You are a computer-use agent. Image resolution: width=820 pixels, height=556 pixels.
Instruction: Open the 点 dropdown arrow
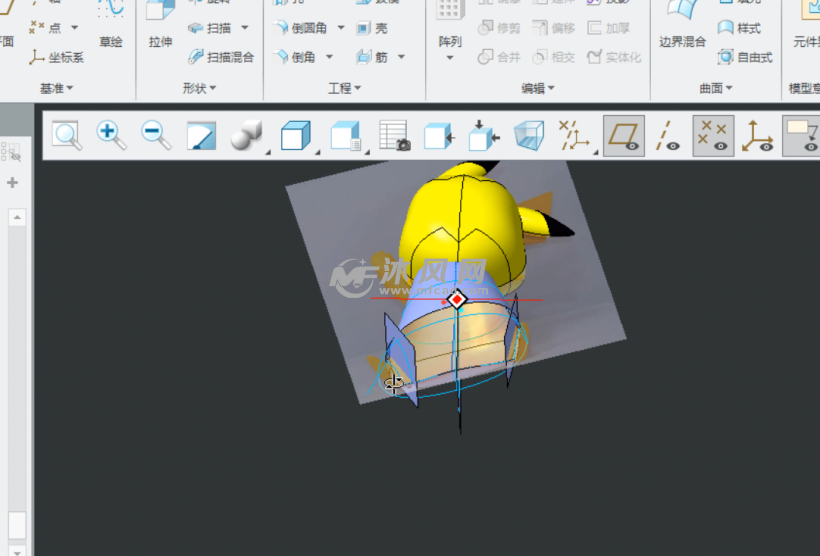(75, 28)
